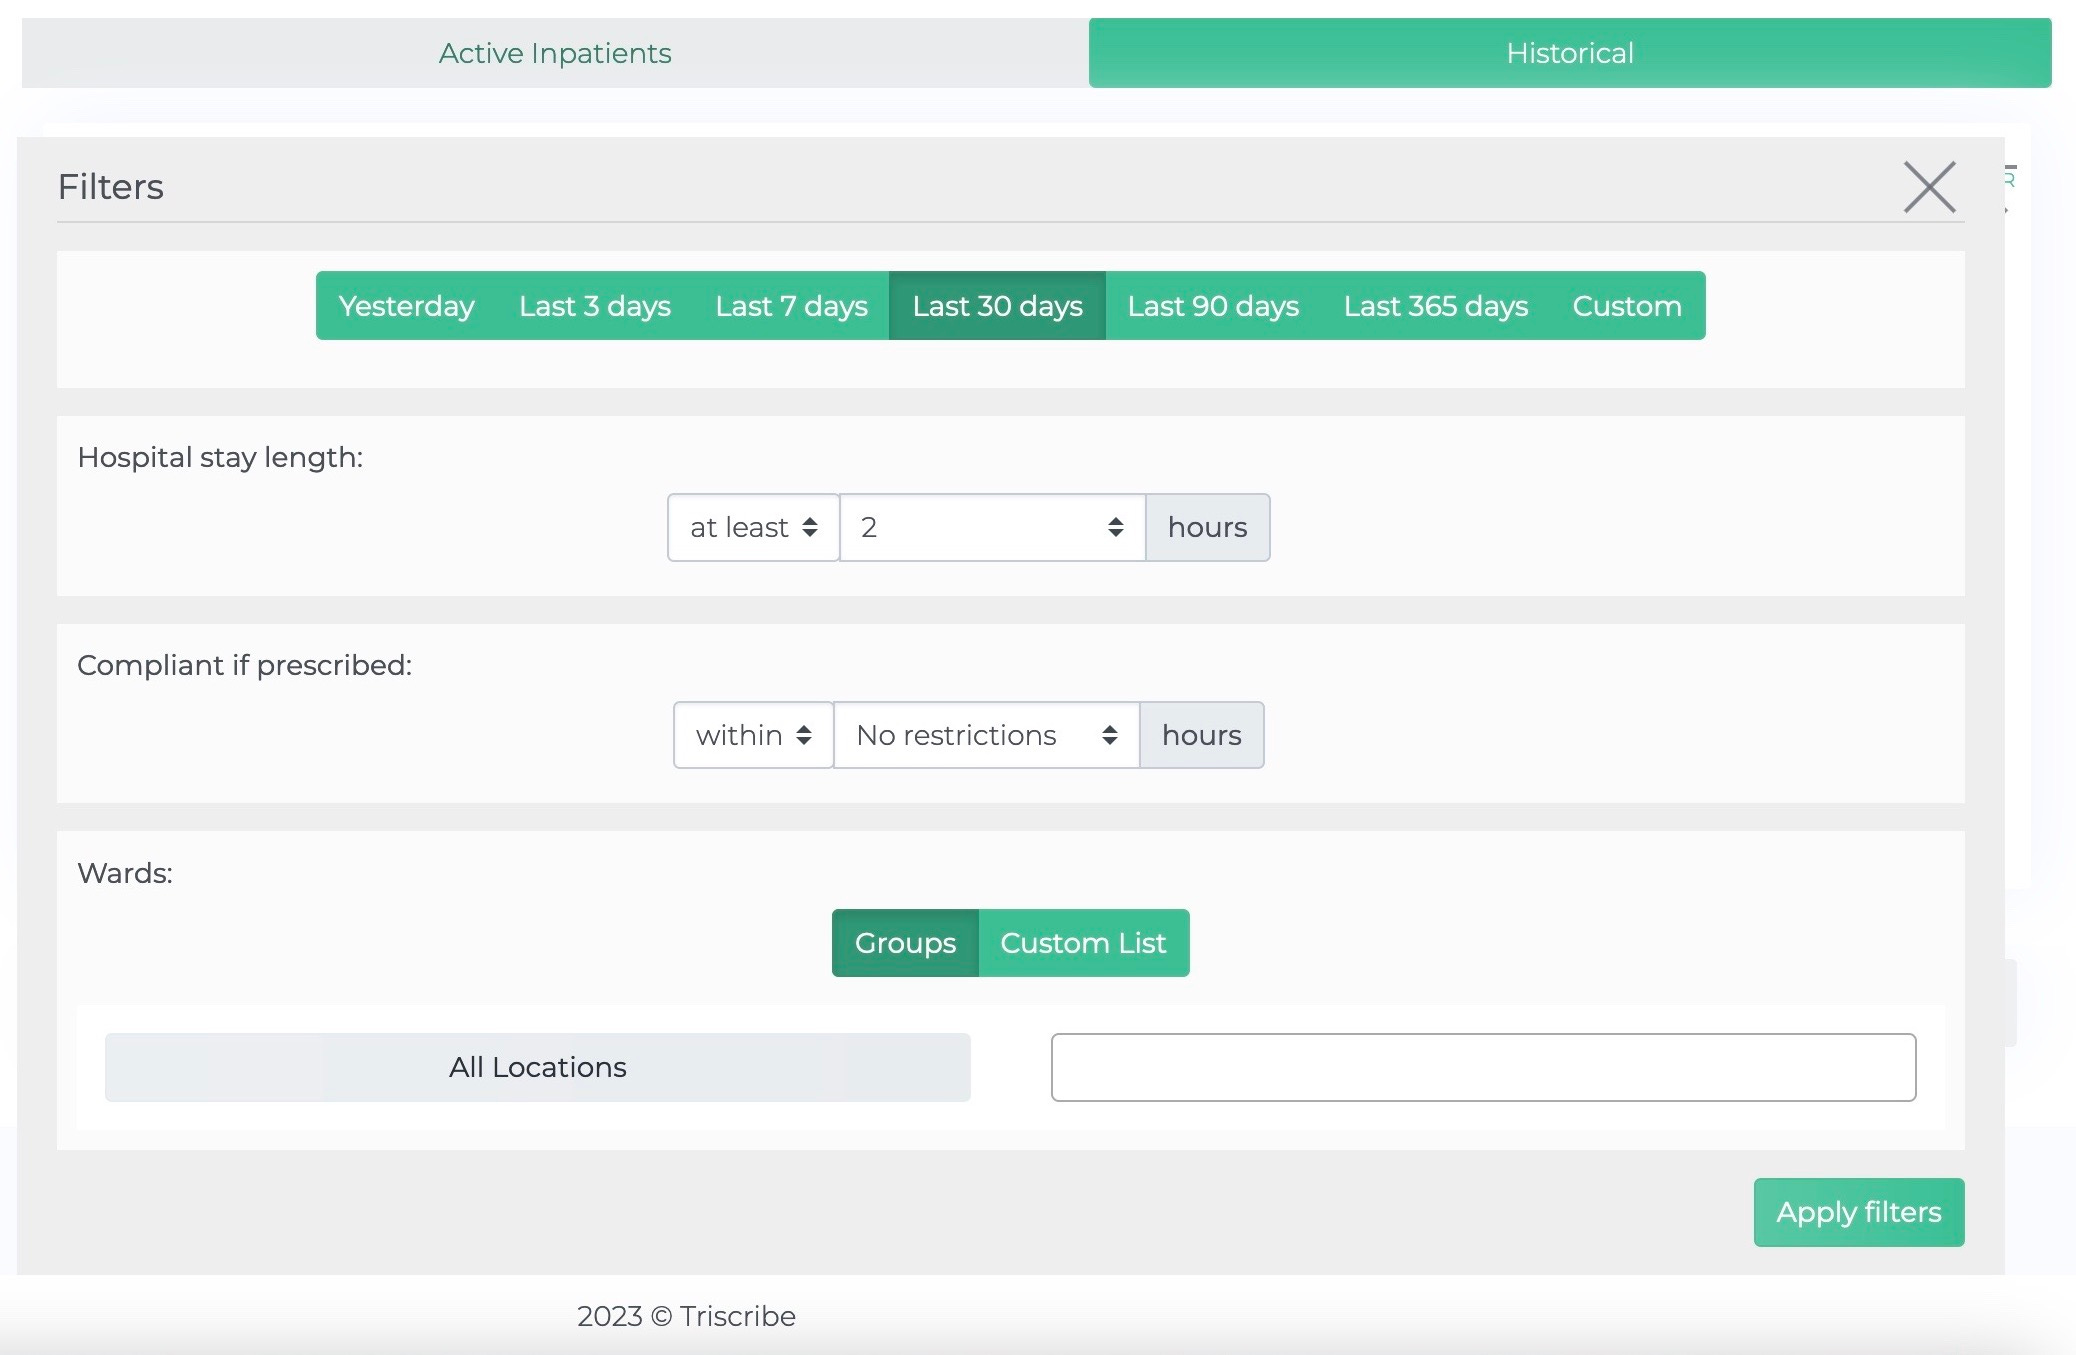Switch to the Historical tab
Image resolution: width=2076 pixels, height=1355 pixels.
(1570, 53)
